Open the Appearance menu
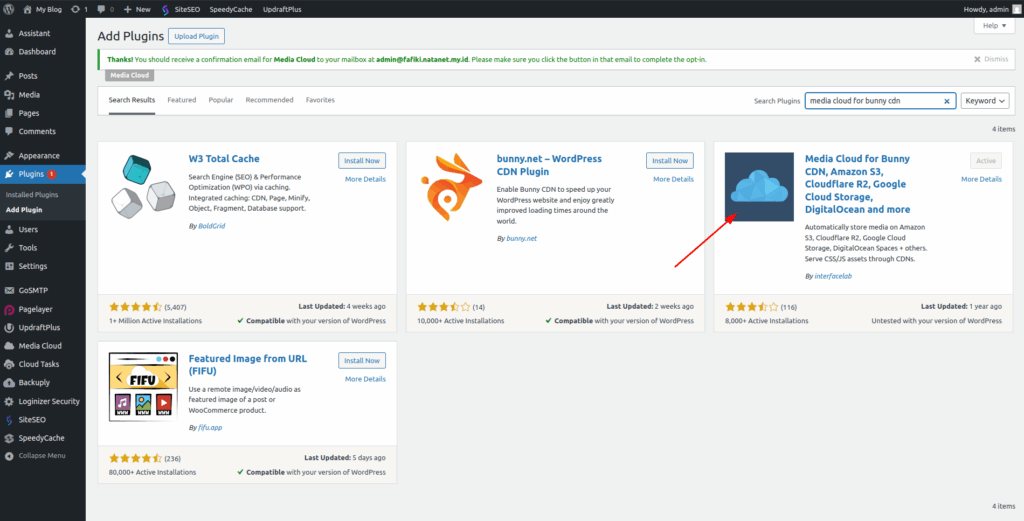1024x521 pixels. coord(39,155)
